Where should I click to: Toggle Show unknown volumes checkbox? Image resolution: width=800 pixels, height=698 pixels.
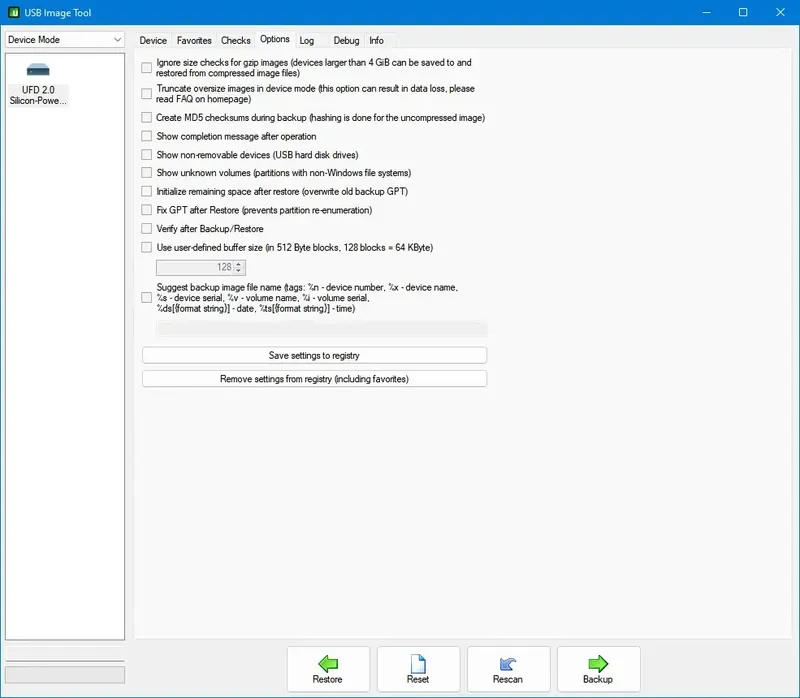pyautogui.click(x=146, y=172)
